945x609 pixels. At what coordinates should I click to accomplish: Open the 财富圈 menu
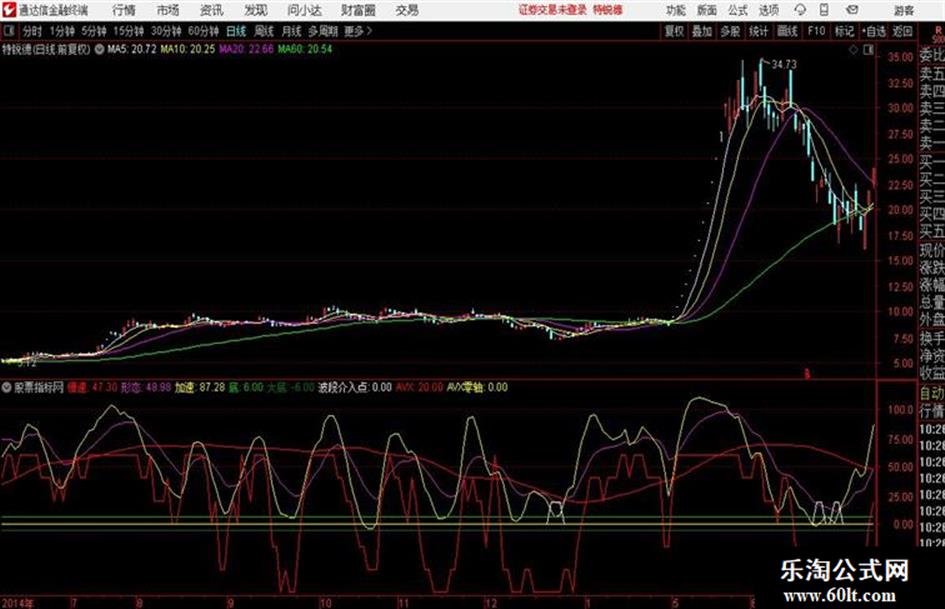tap(358, 10)
